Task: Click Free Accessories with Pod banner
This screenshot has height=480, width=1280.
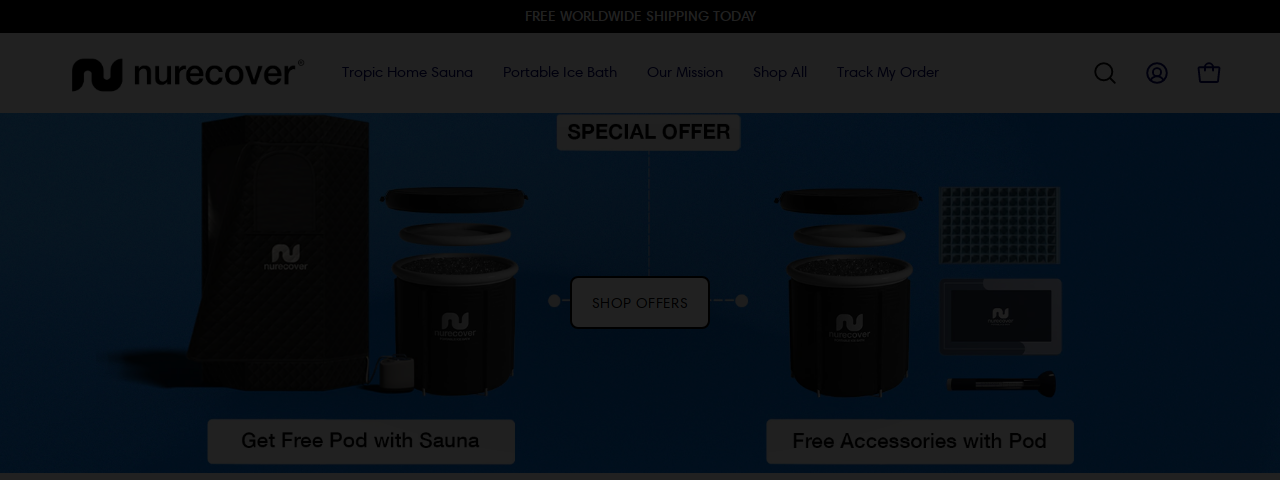Action: pos(920,441)
